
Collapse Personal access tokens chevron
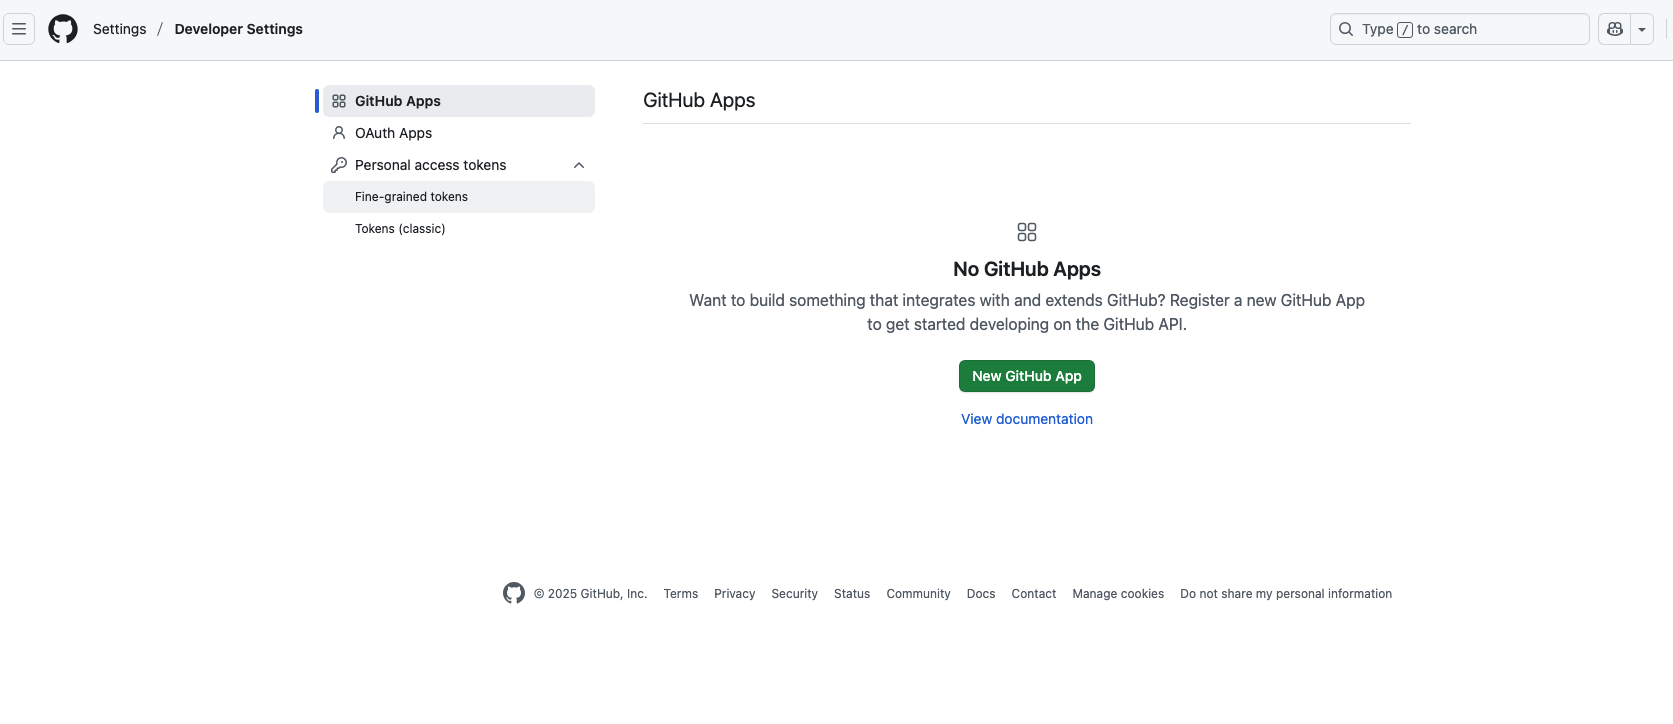[579, 165]
